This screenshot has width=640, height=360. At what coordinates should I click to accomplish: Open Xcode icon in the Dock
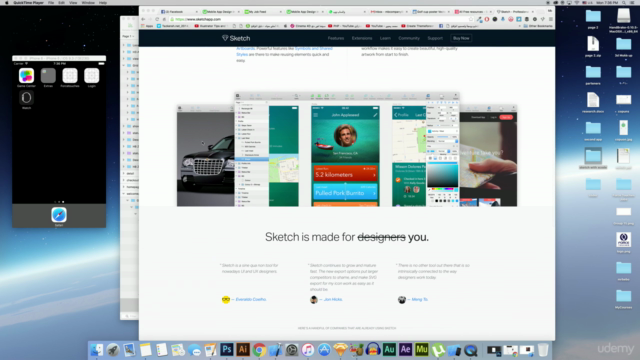[276, 350]
